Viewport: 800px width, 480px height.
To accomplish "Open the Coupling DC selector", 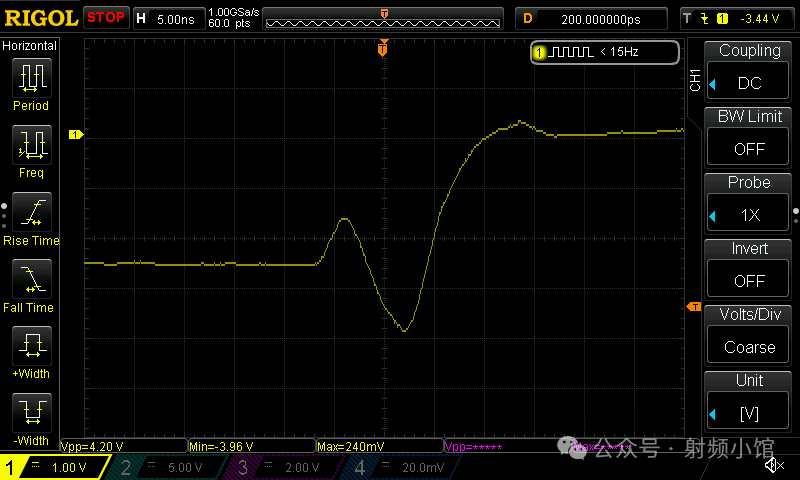I will point(750,83).
